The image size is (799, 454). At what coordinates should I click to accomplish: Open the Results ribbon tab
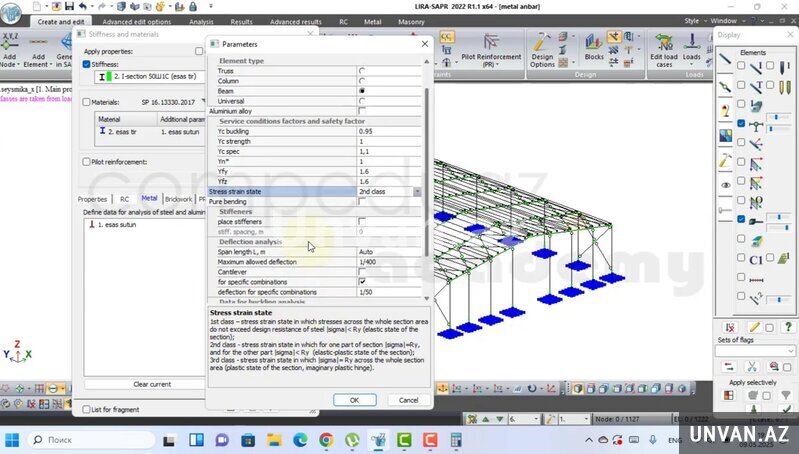pos(241,22)
